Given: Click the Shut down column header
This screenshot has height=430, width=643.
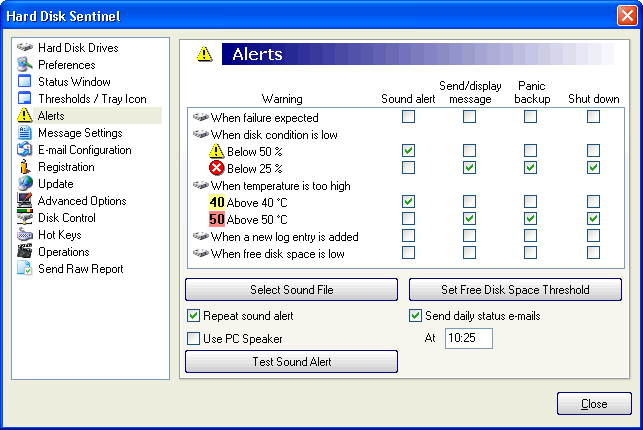Looking at the screenshot, I should 593,99.
